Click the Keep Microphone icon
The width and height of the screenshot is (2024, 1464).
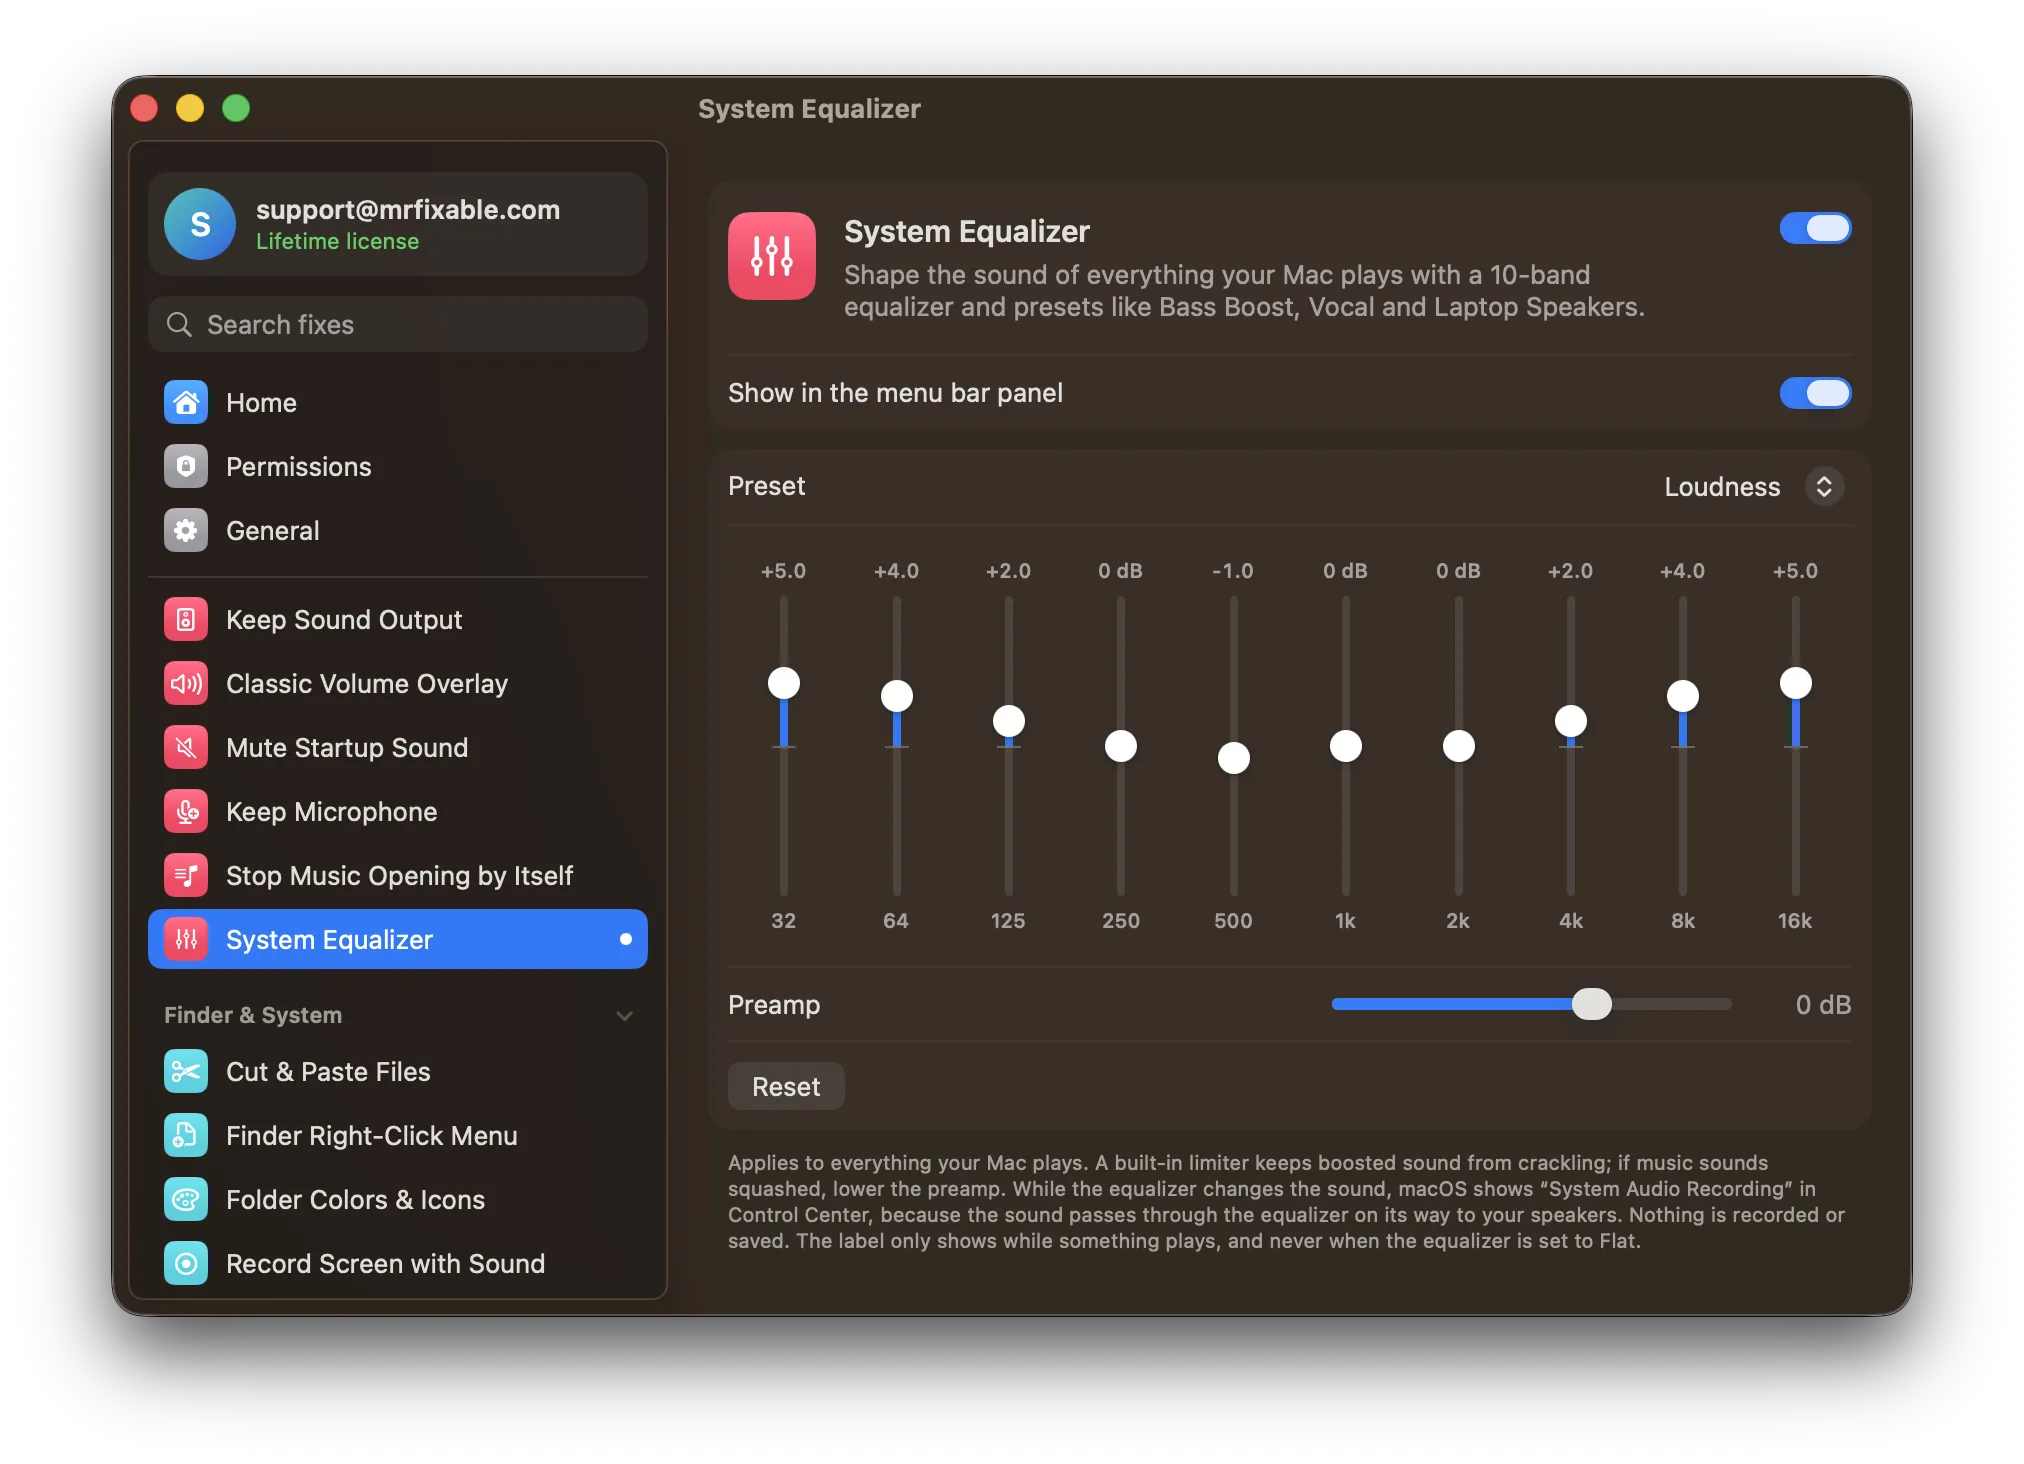point(186,811)
